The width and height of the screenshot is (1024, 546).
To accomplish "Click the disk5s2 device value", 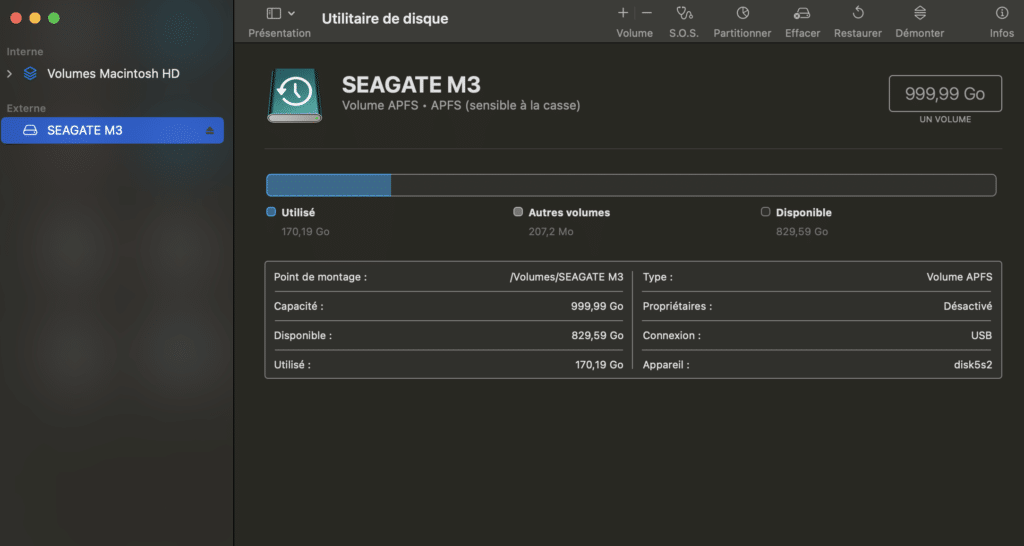I will click(972, 365).
